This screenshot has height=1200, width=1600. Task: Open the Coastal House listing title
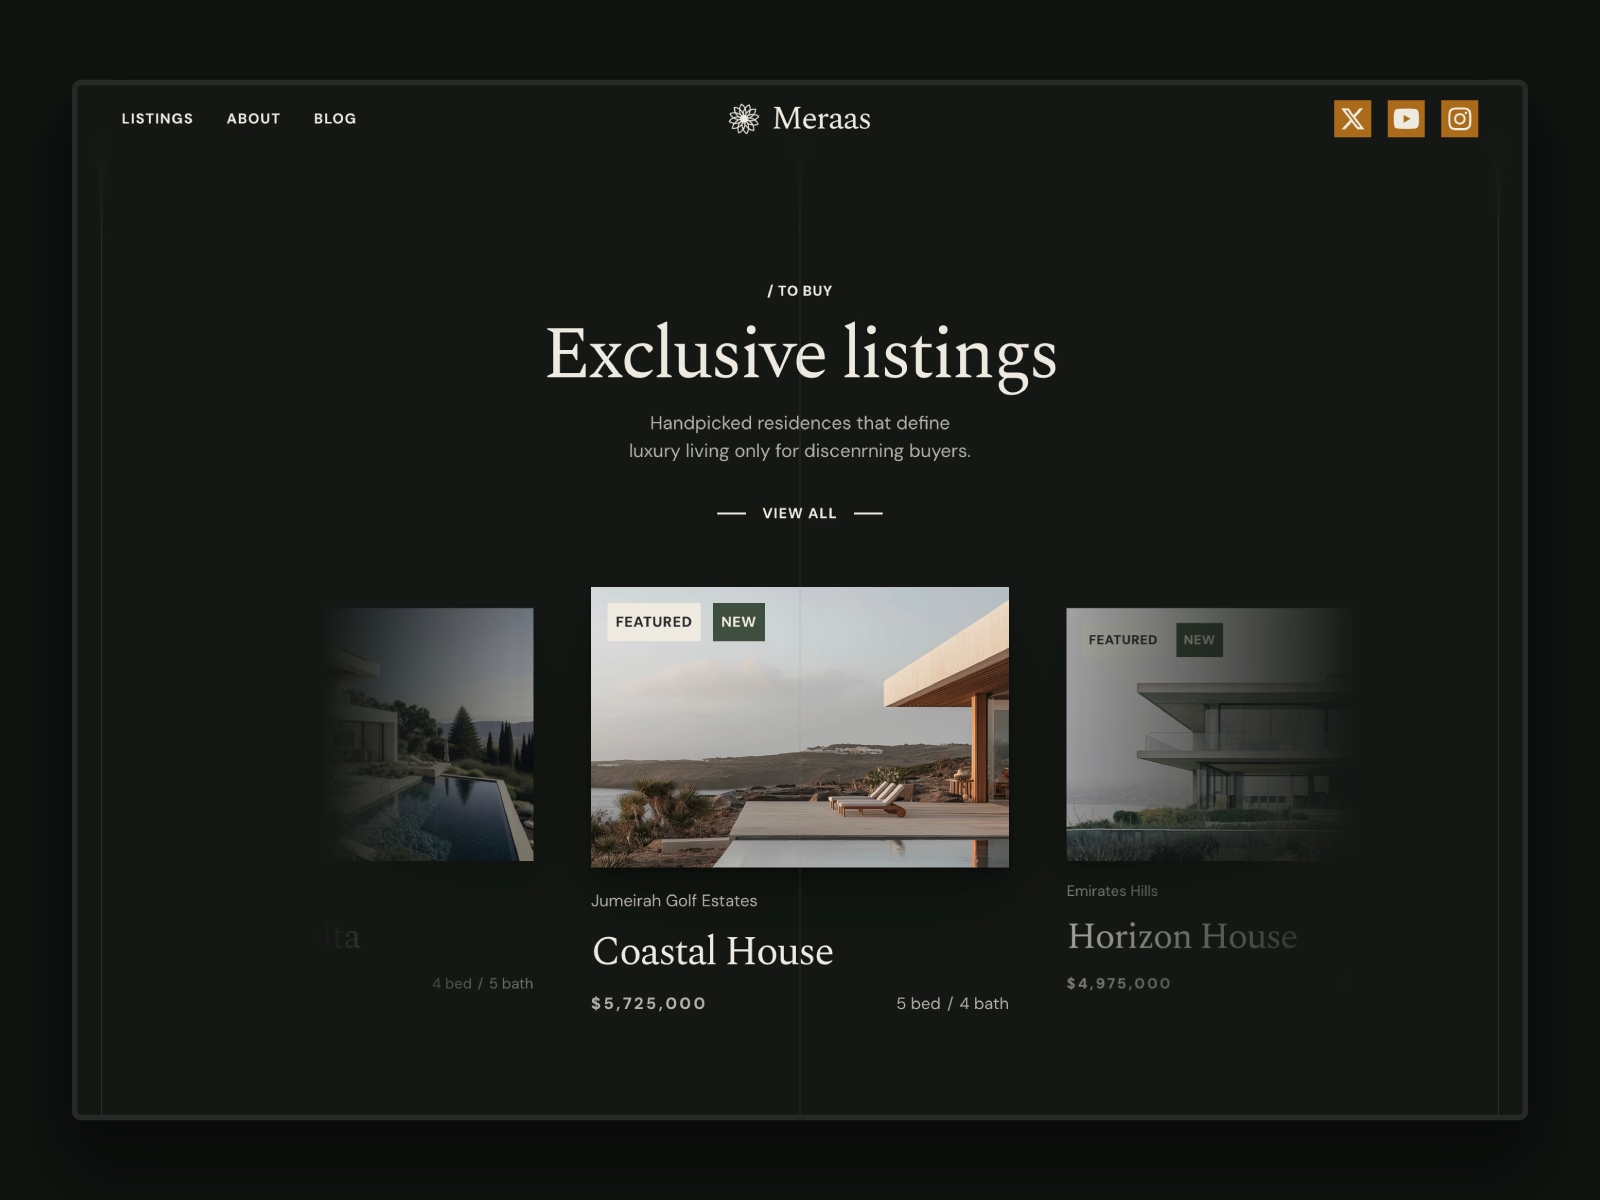pyautogui.click(x=713, y=950)
